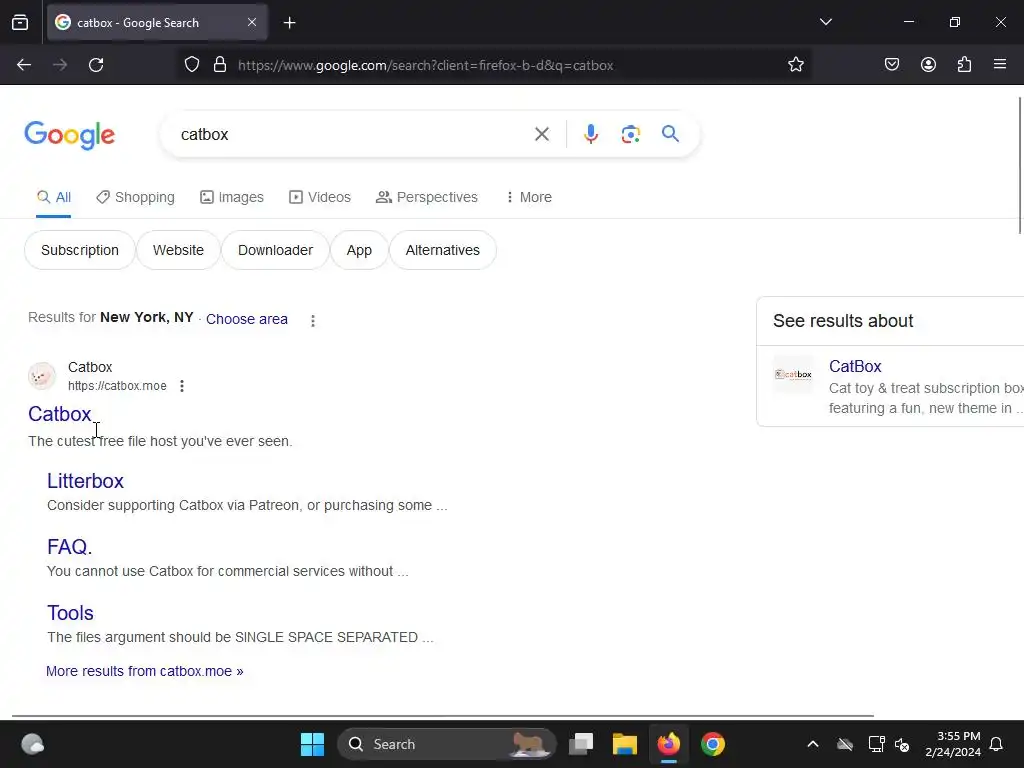Open About this result menu for catbox.moe
1024x768 pixels.
pyautogui.click(x=182, y=386)
